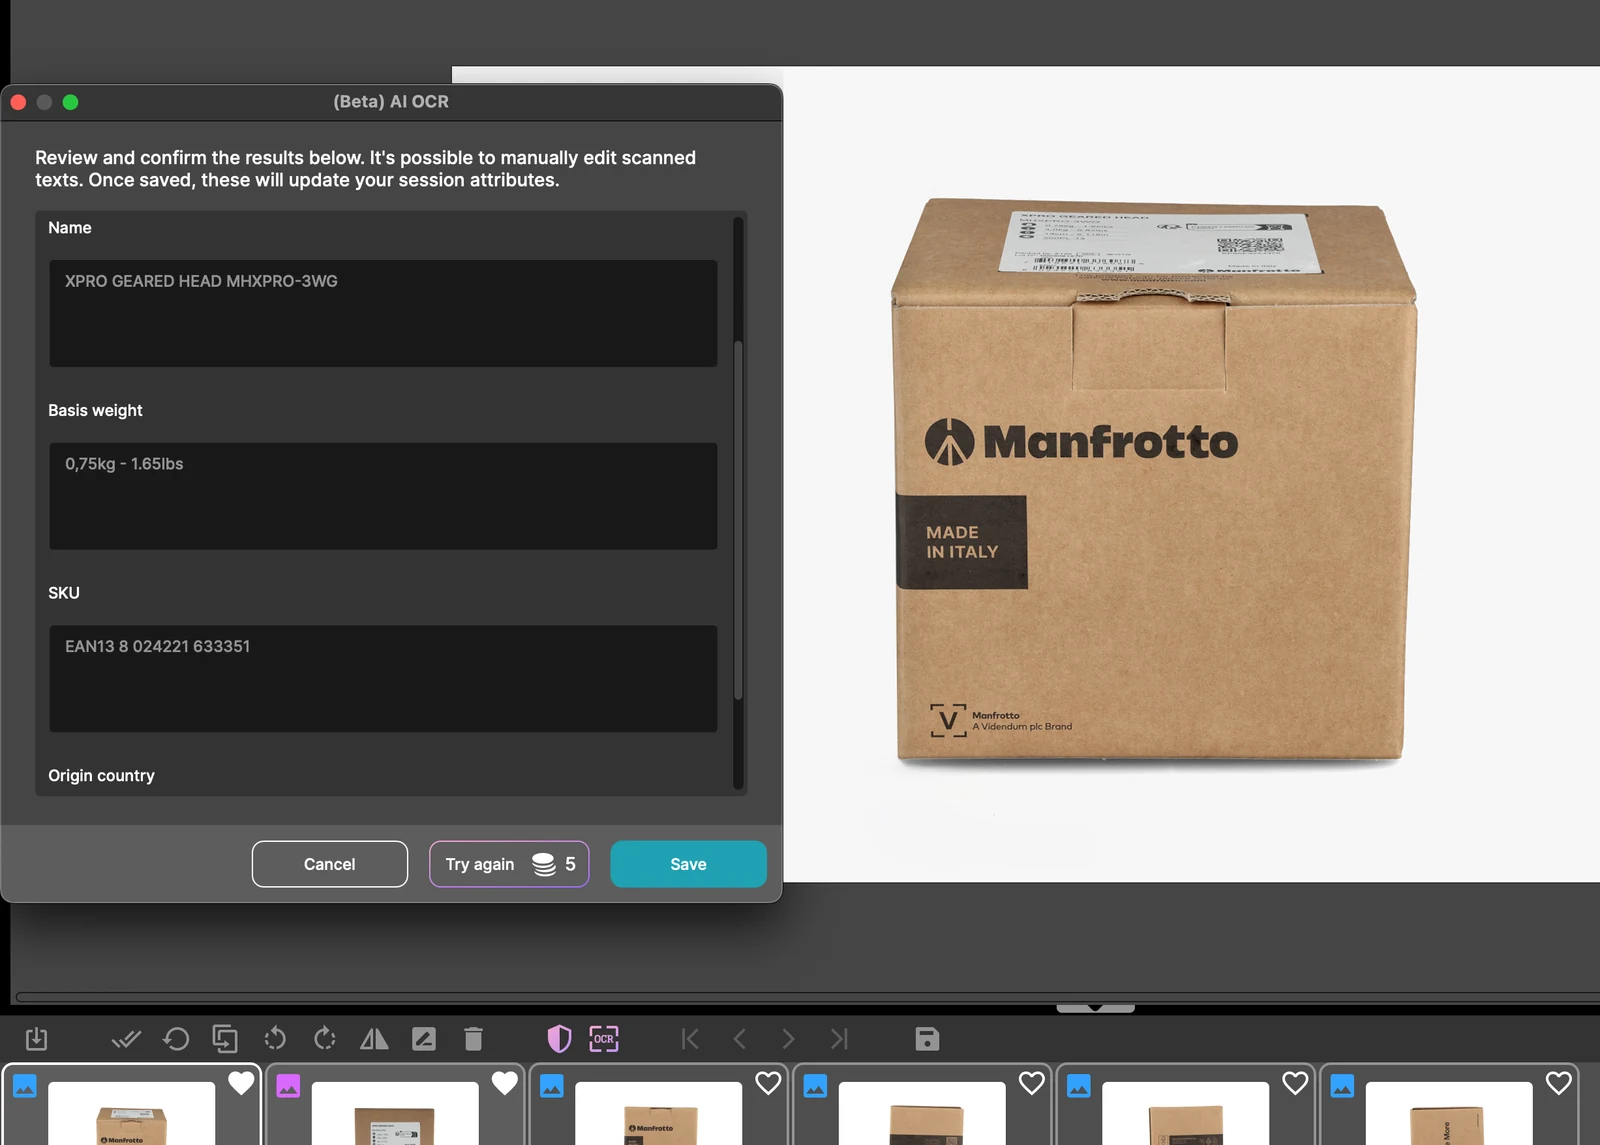Select the sixth thumbnail in the filmstrip
The height and width of the screenshot is (1145, 1600).
(x=1449, y=1105)
